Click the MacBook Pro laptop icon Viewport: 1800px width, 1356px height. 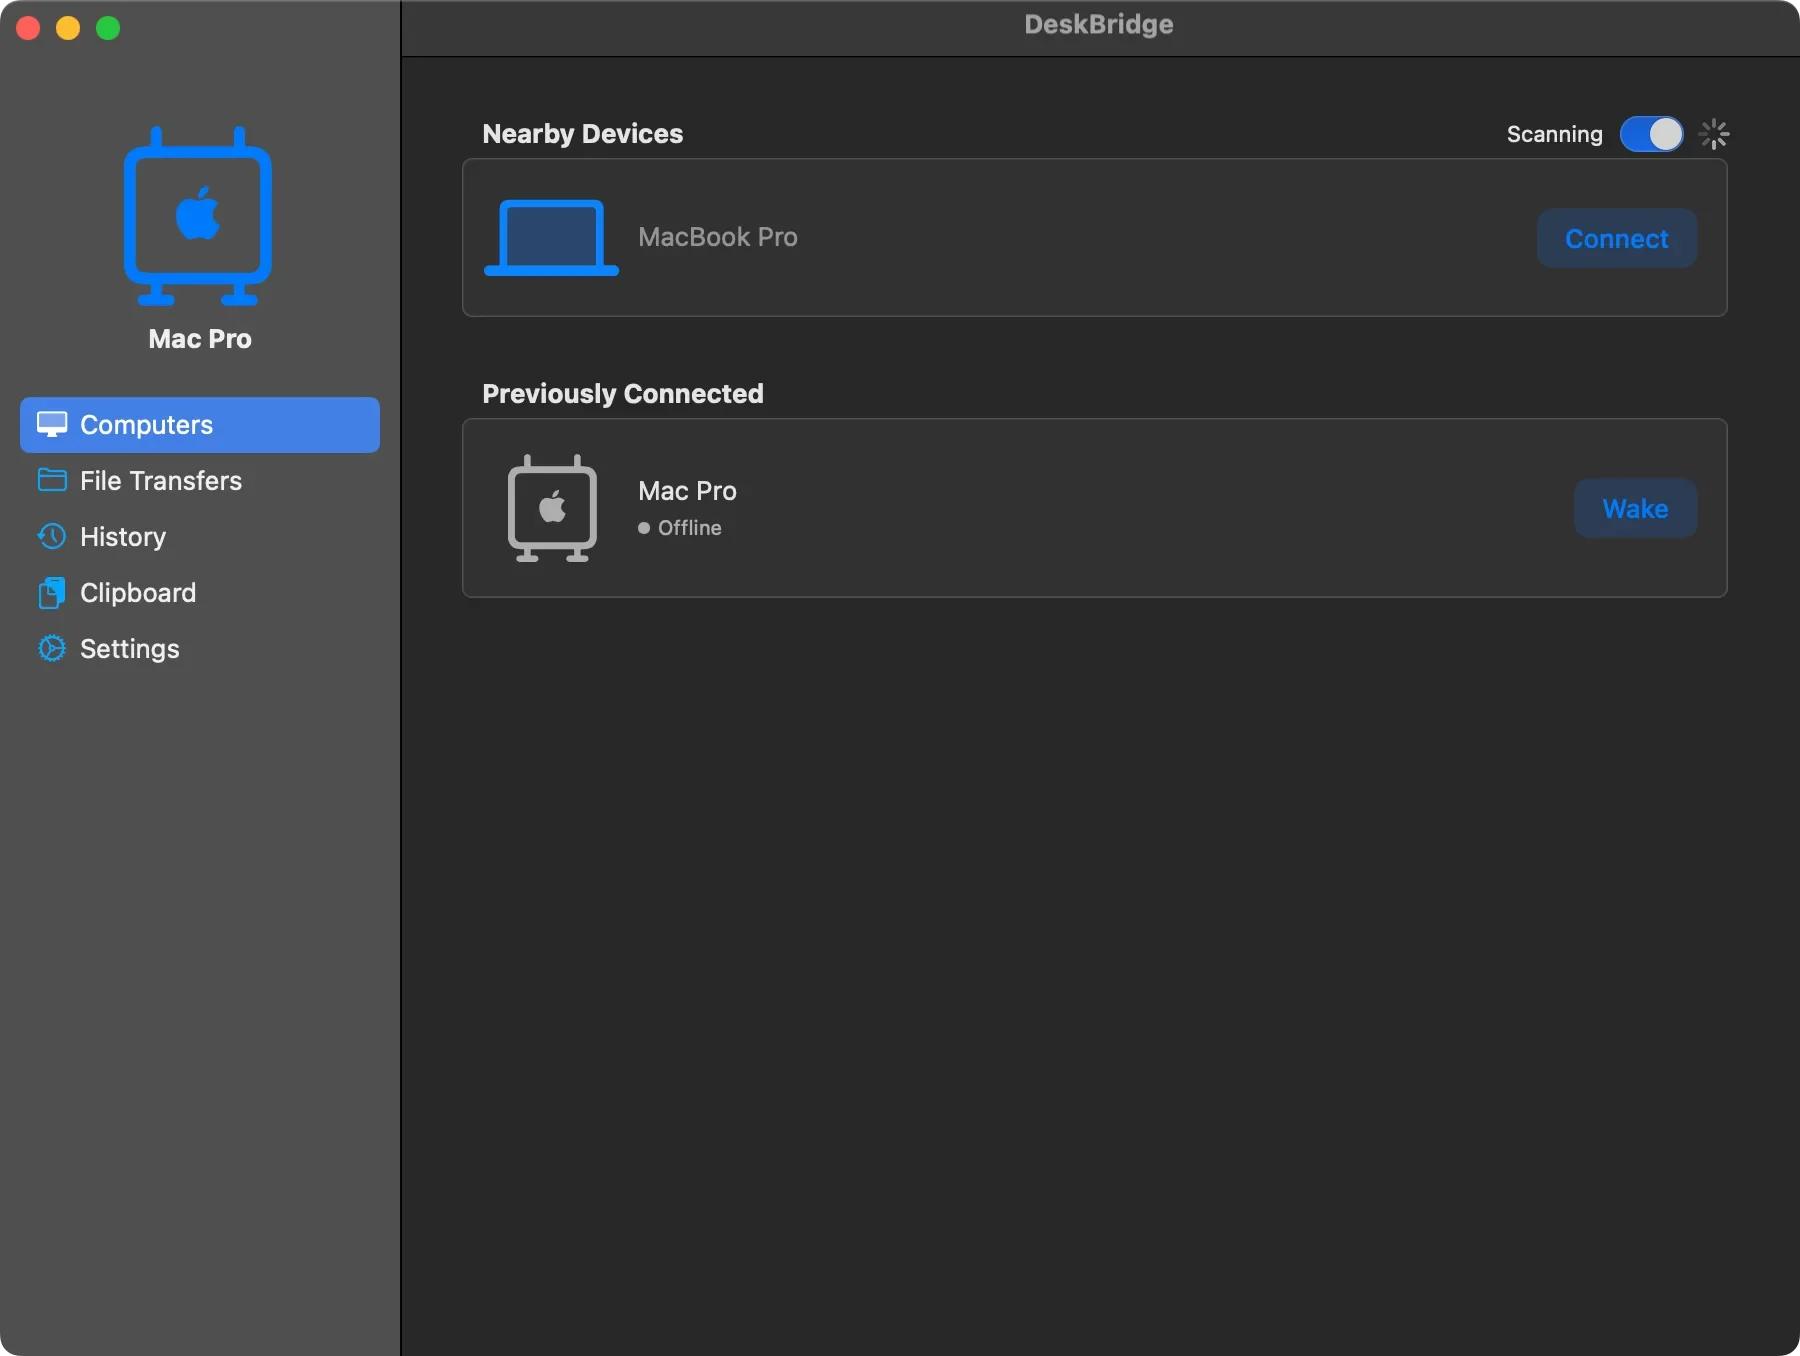click(551, 238)
